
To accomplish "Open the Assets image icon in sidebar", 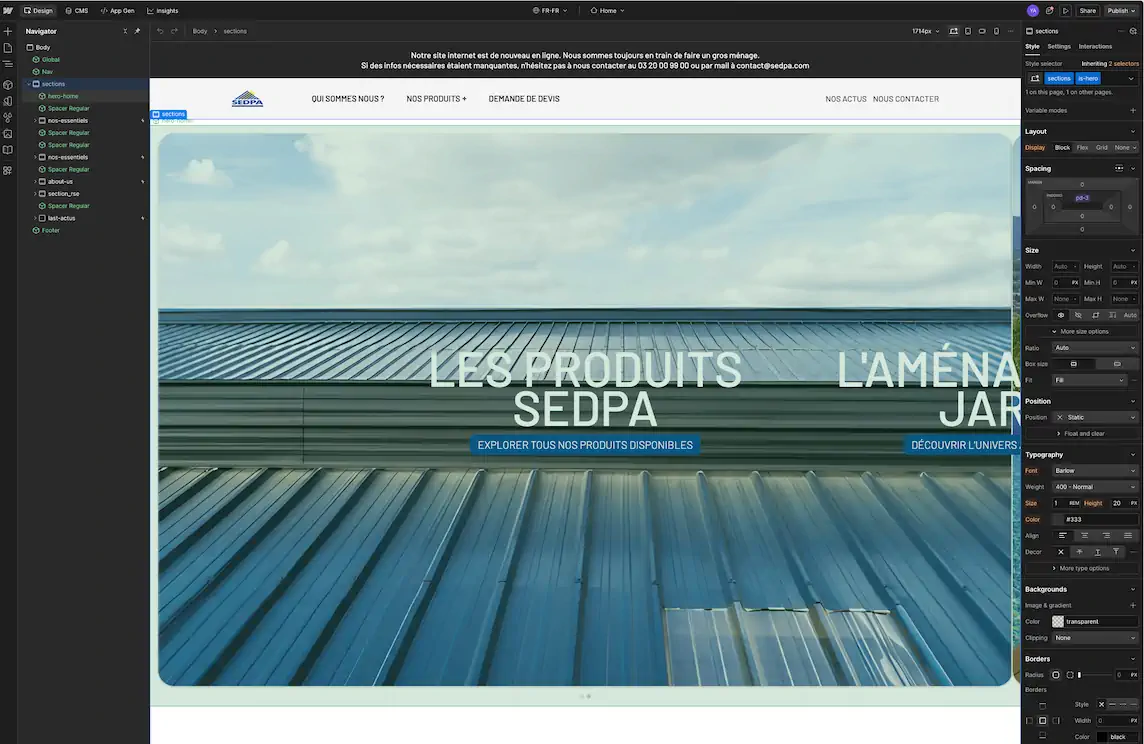I will click(8, 133).
